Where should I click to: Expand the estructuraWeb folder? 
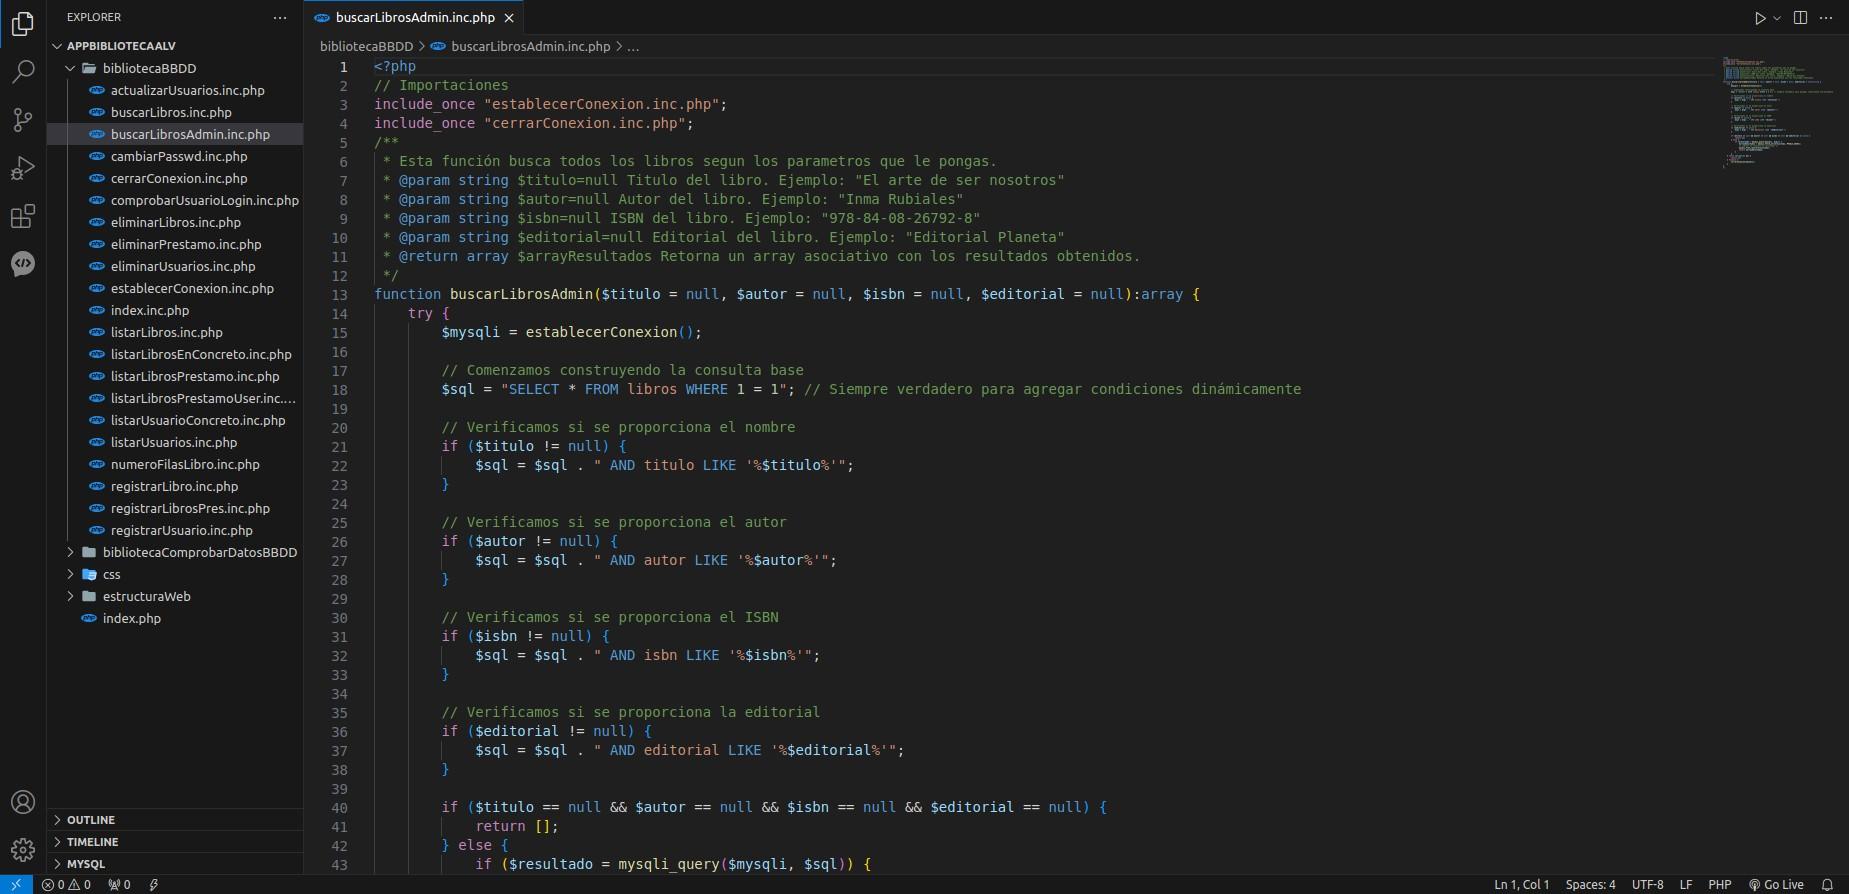(175, 596)
